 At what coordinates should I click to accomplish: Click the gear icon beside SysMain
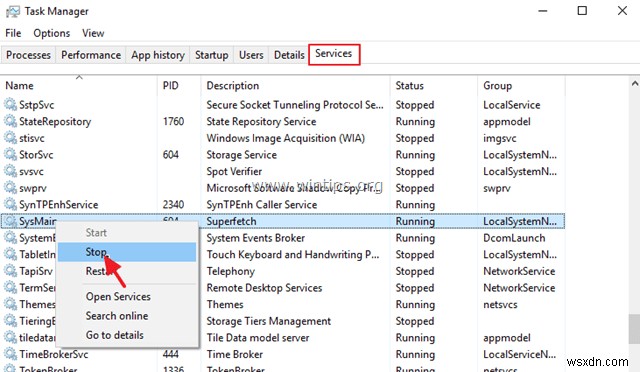[10, 221]
